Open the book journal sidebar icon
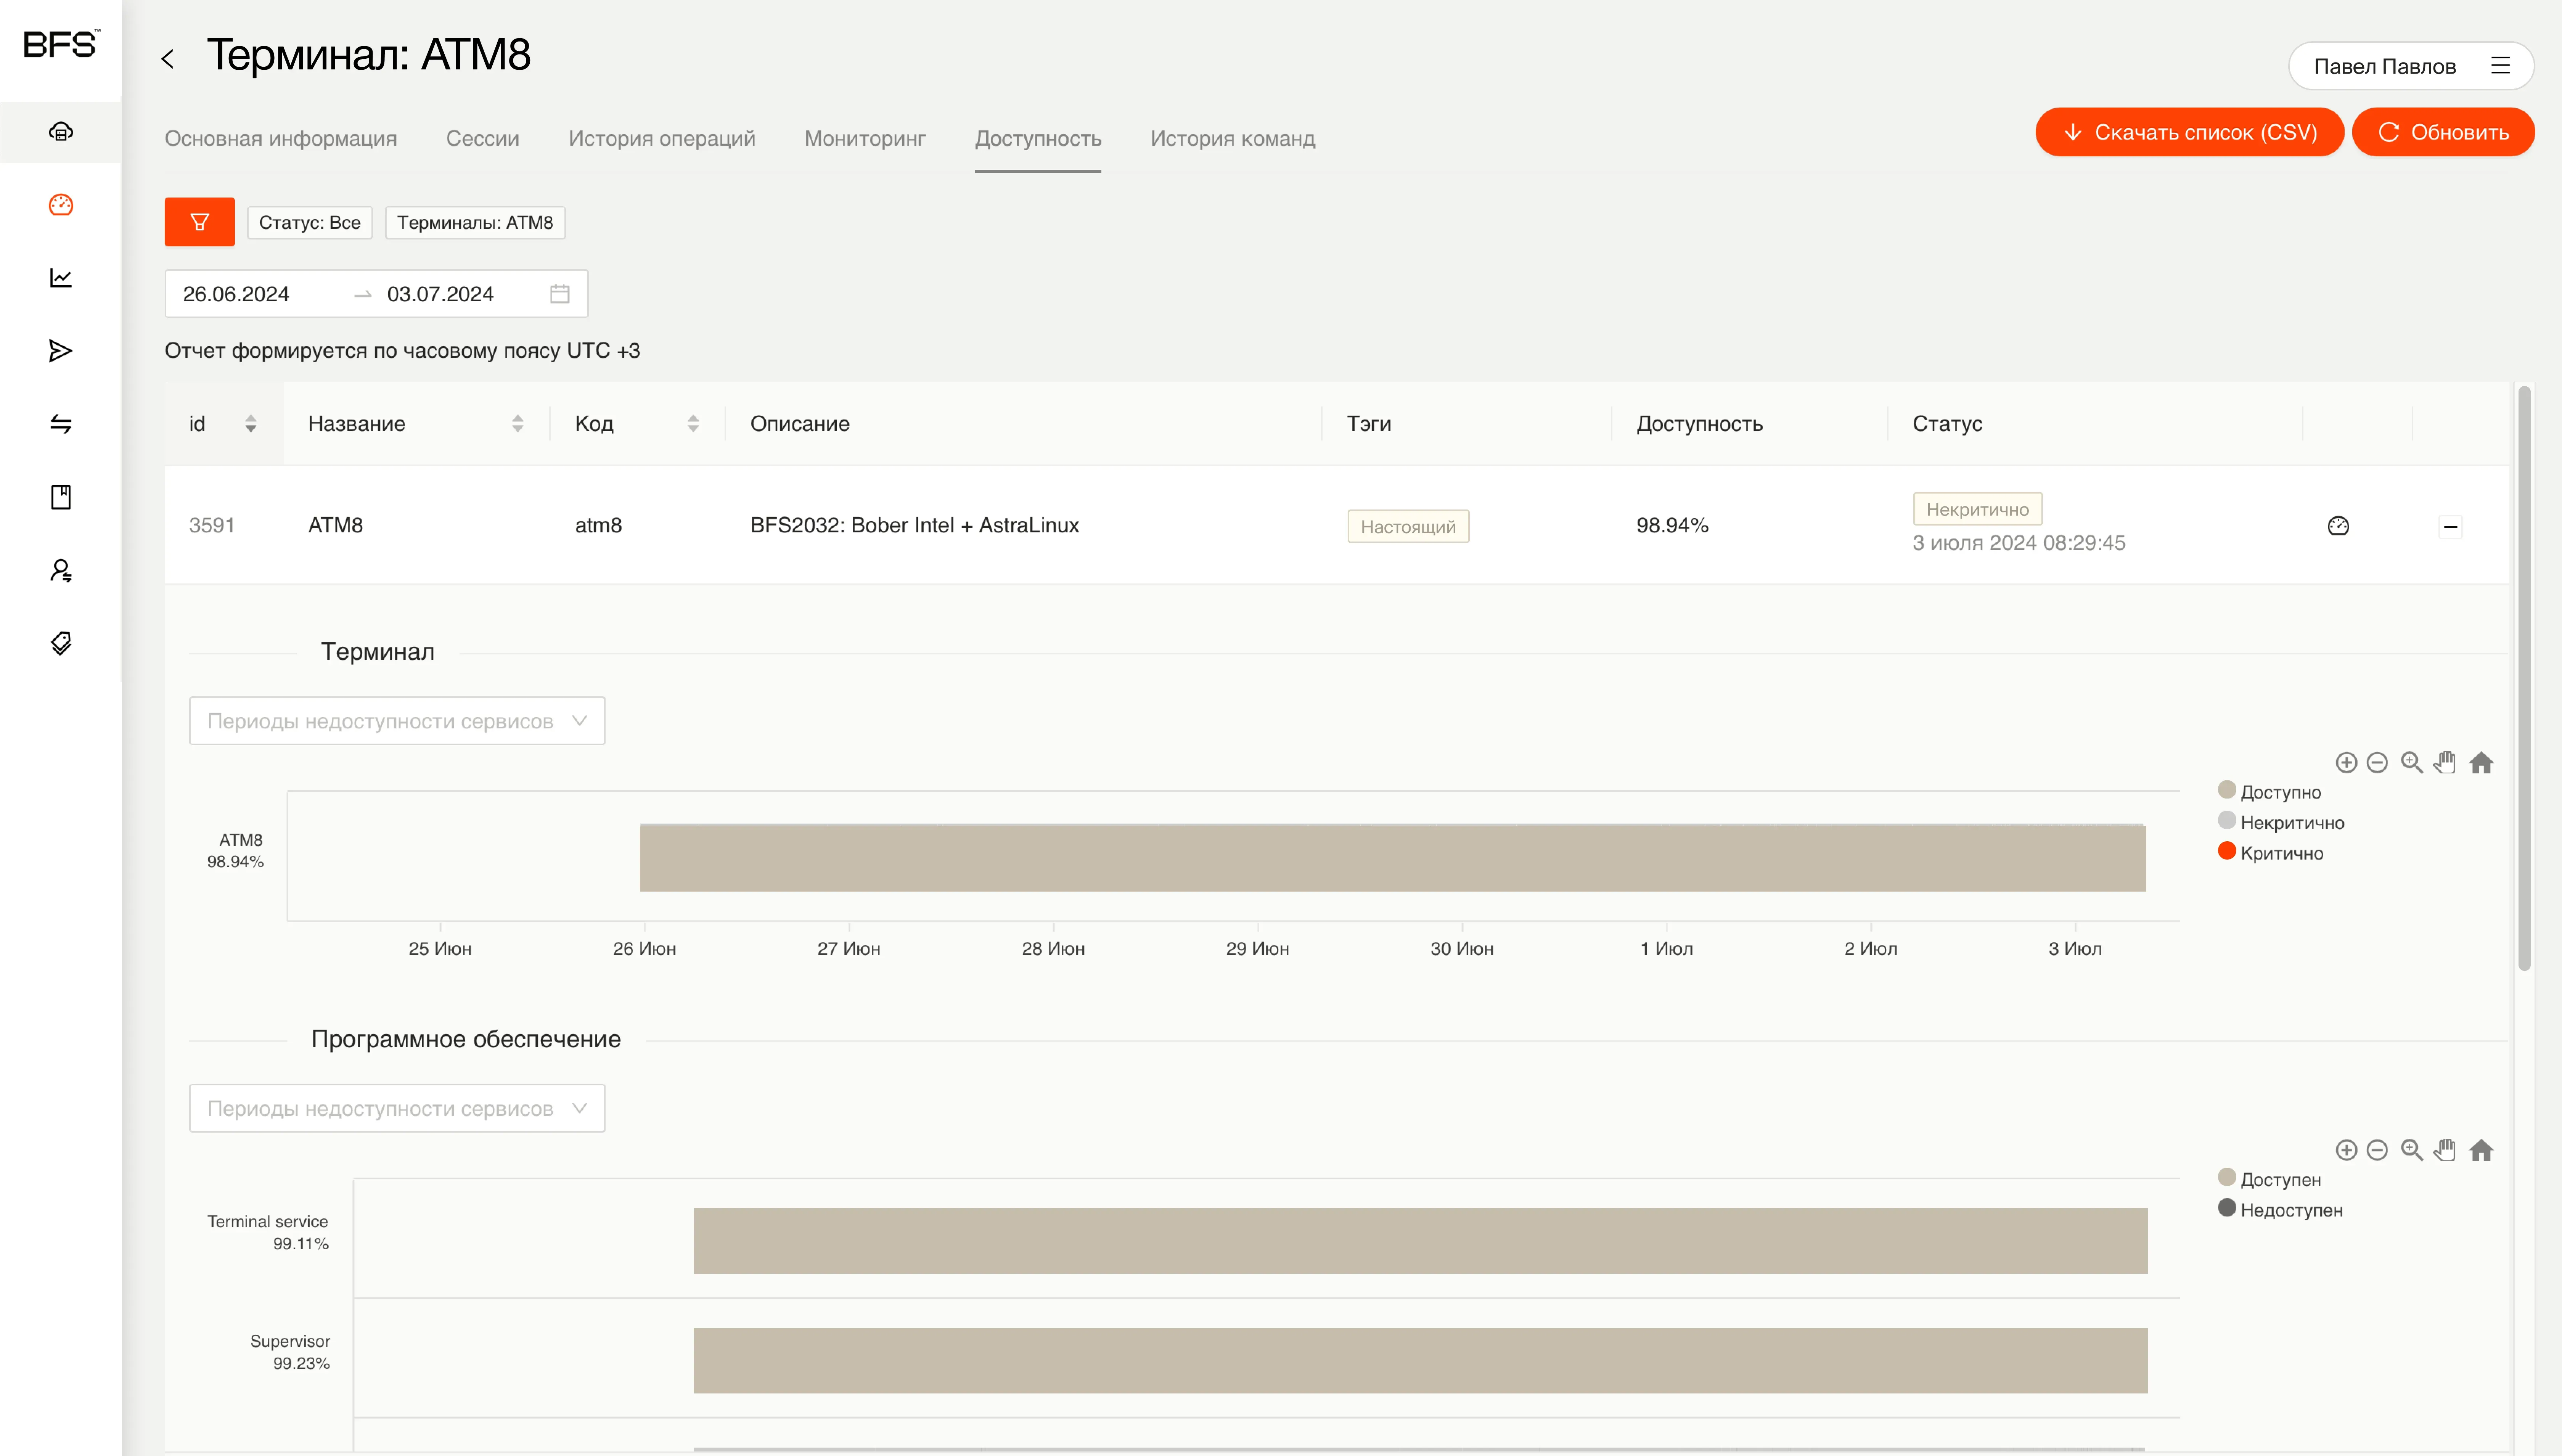The height and width of the screenshot is (1456, 2562). pyautogui.click(x=61, y=497)
